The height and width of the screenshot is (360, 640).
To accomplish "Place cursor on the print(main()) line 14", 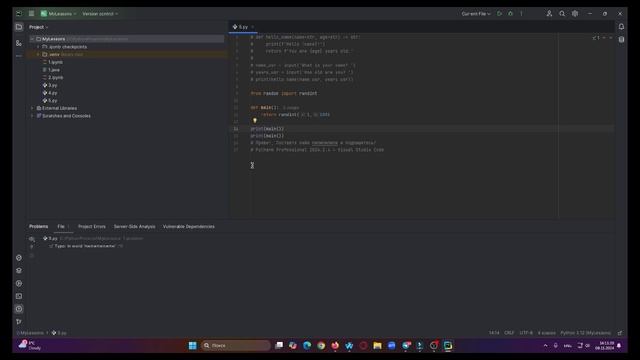I will (267, 129).
